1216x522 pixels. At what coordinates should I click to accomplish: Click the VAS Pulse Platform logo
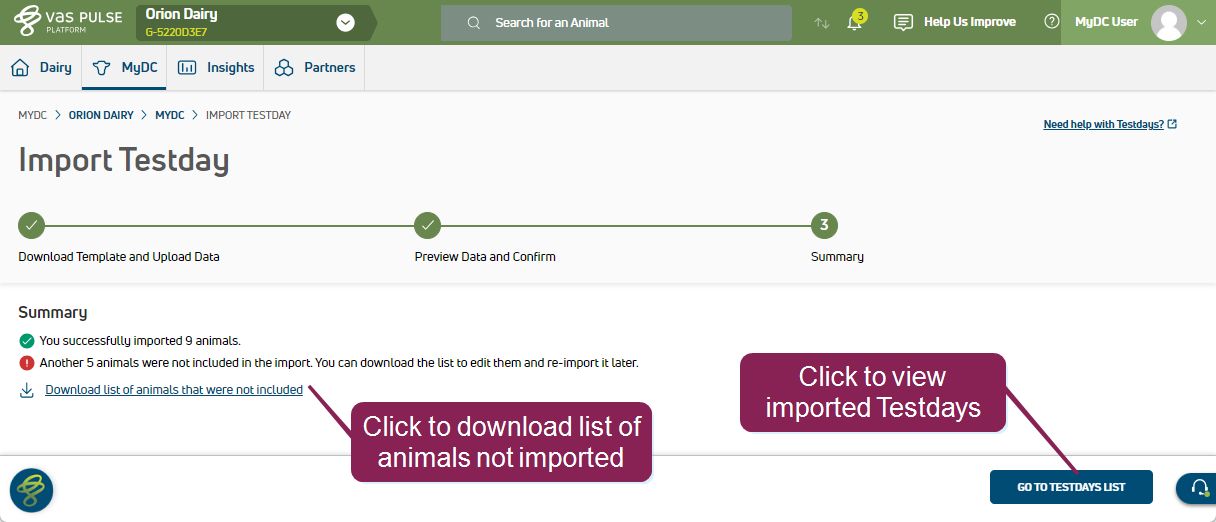click(x=68, y=22)
